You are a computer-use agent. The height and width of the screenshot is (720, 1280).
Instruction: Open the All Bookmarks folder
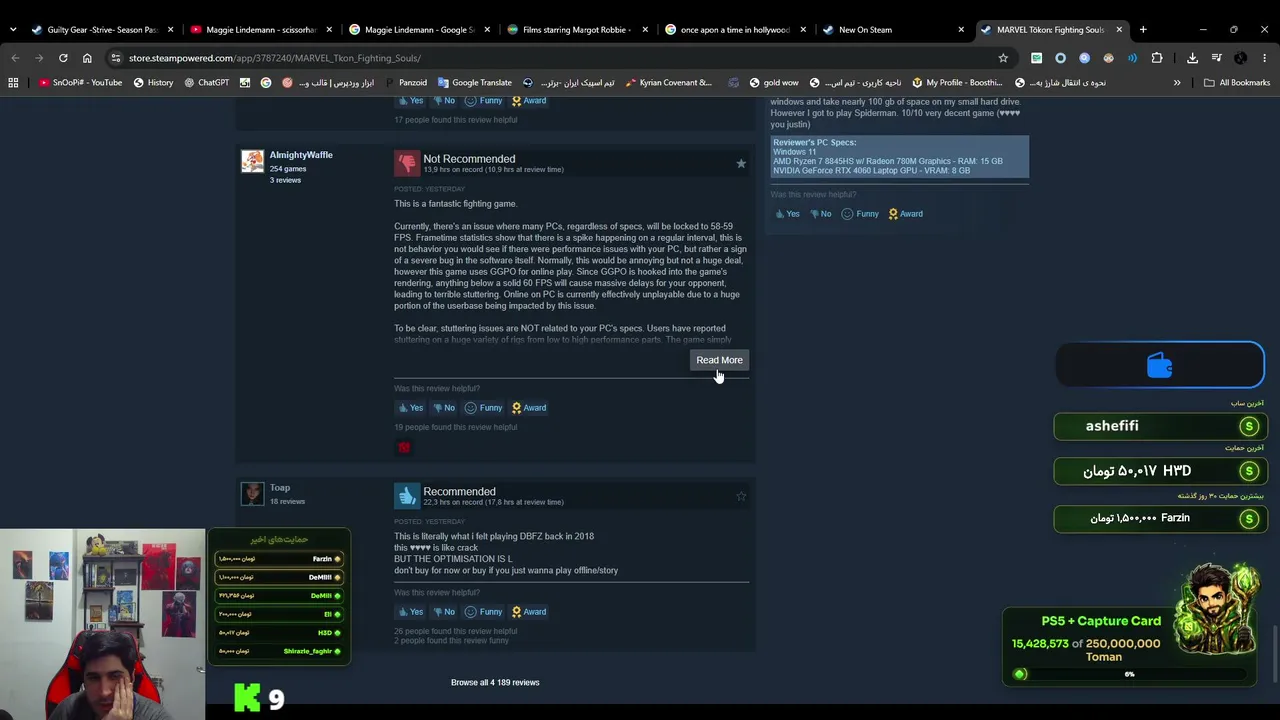point(1237,83)
